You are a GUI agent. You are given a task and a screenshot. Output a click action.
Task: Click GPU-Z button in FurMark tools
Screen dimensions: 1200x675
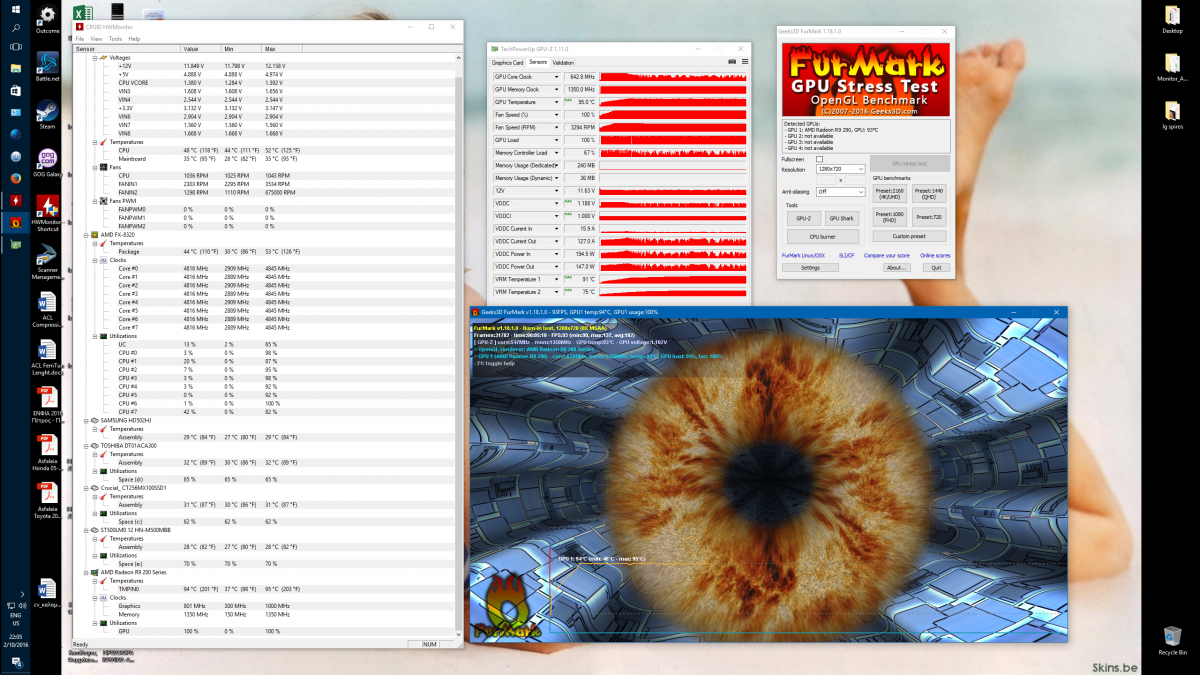(803, 217)
